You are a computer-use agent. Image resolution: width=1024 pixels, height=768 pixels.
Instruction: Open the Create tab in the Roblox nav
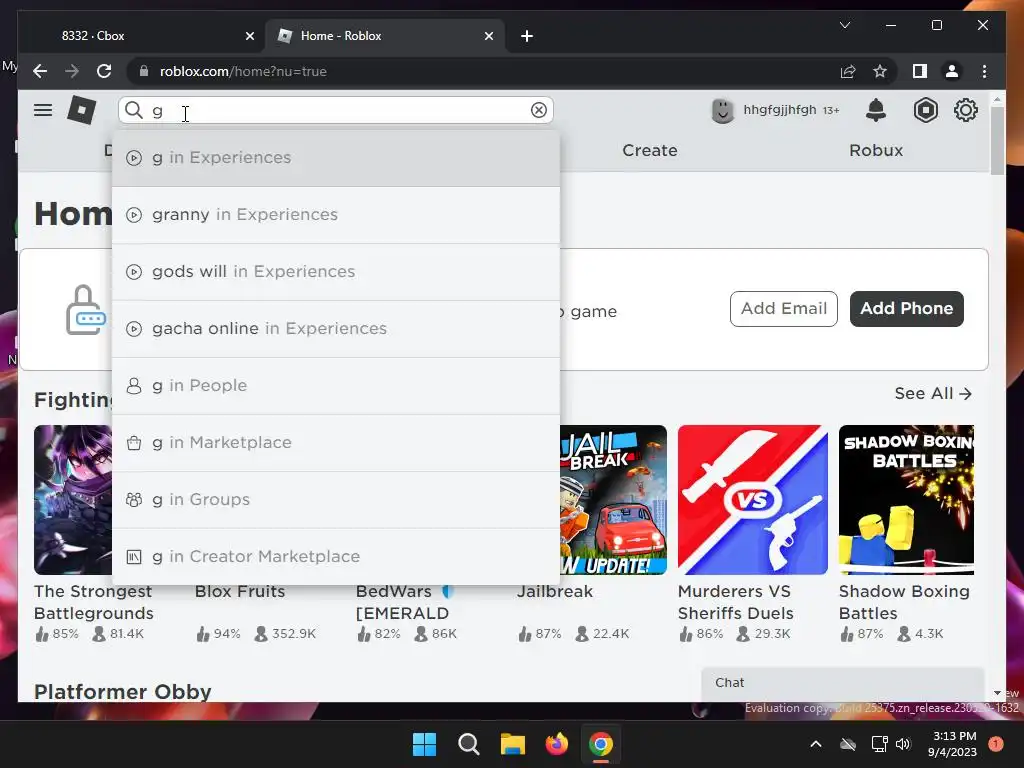(x=650, y=150)
